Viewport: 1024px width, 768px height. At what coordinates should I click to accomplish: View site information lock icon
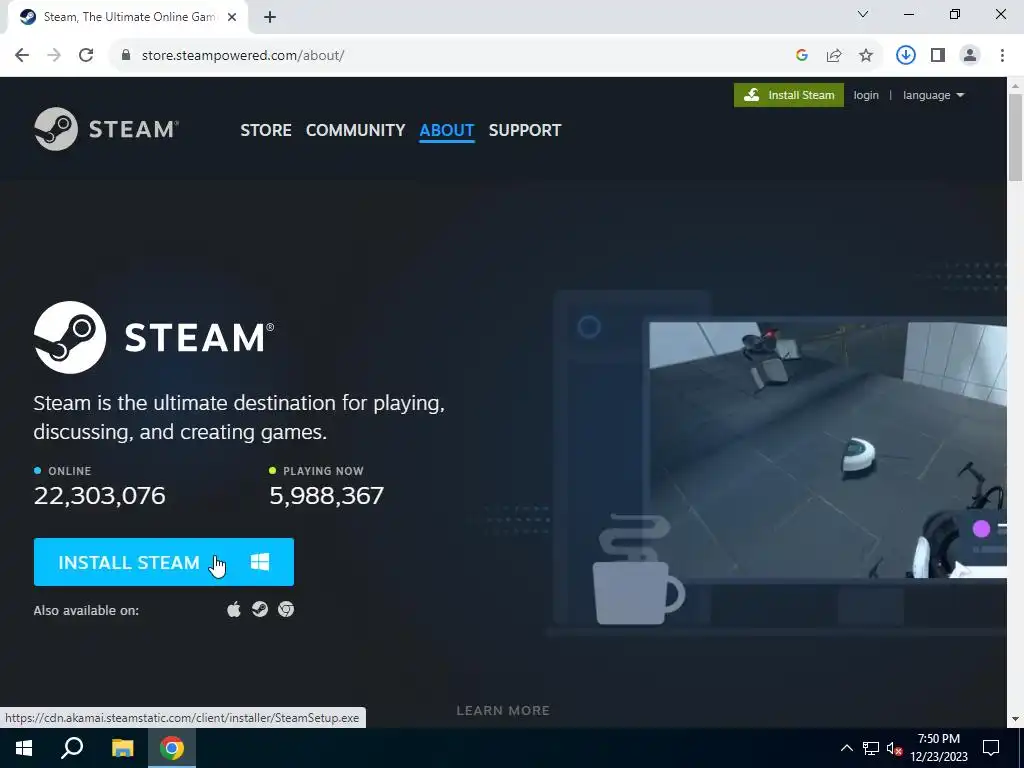126,56
